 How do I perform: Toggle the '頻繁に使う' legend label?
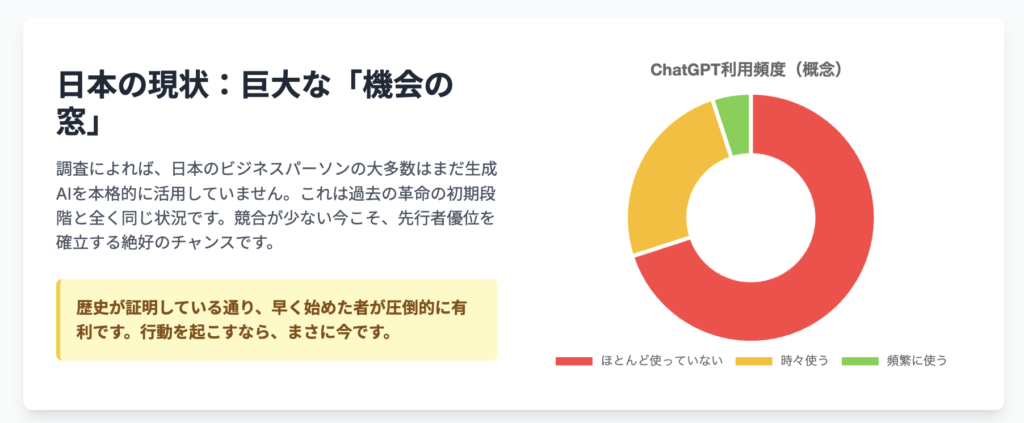tap(916, 361)
